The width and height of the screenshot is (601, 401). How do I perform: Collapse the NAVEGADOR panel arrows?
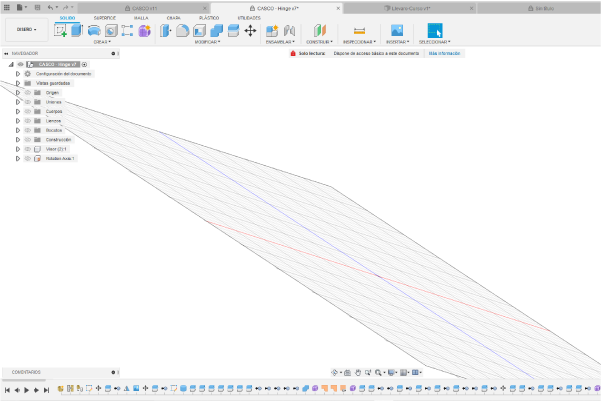6,53
